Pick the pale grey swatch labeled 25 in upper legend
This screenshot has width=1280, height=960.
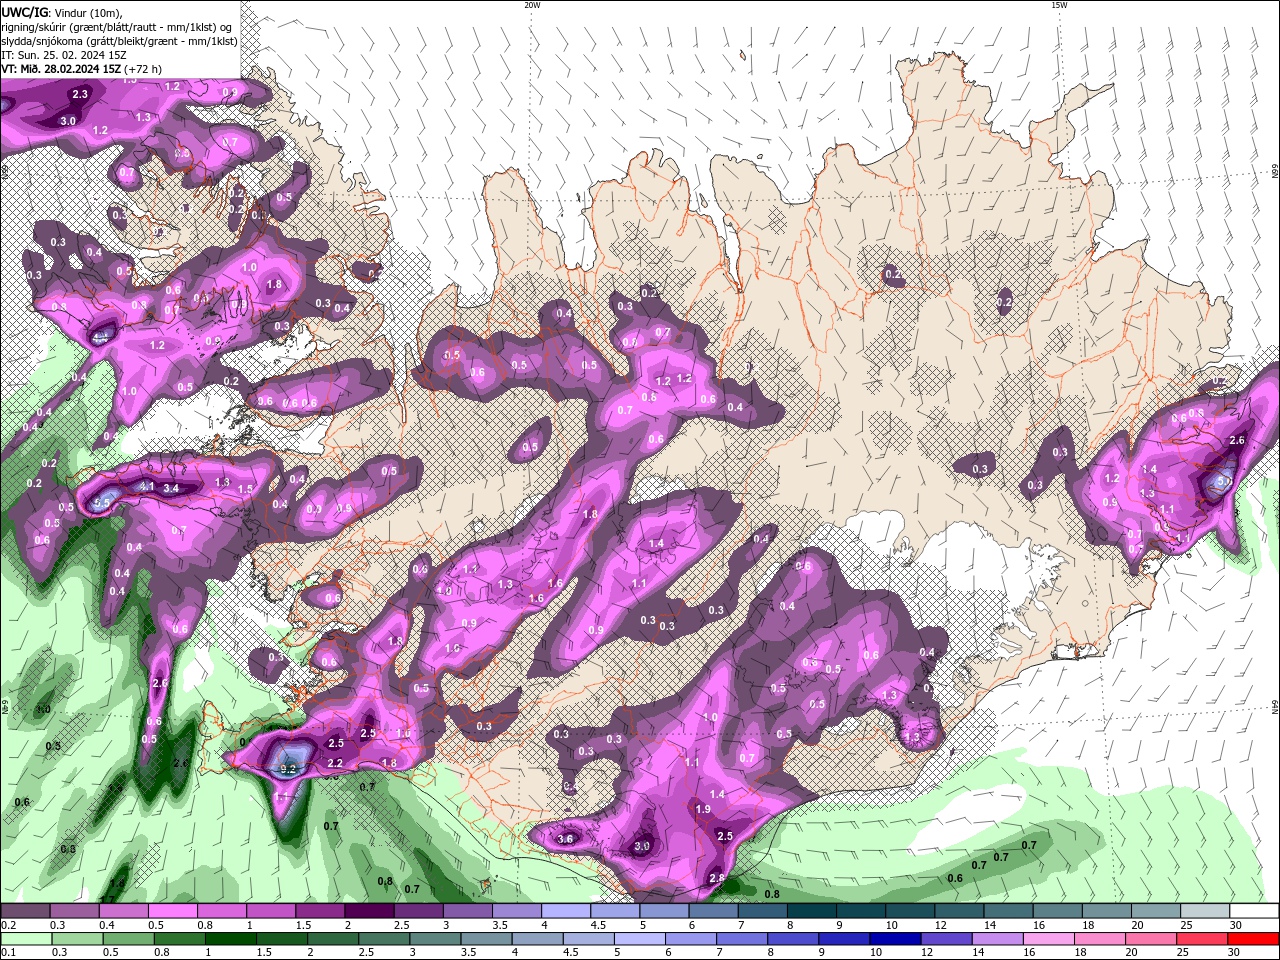1206,911
